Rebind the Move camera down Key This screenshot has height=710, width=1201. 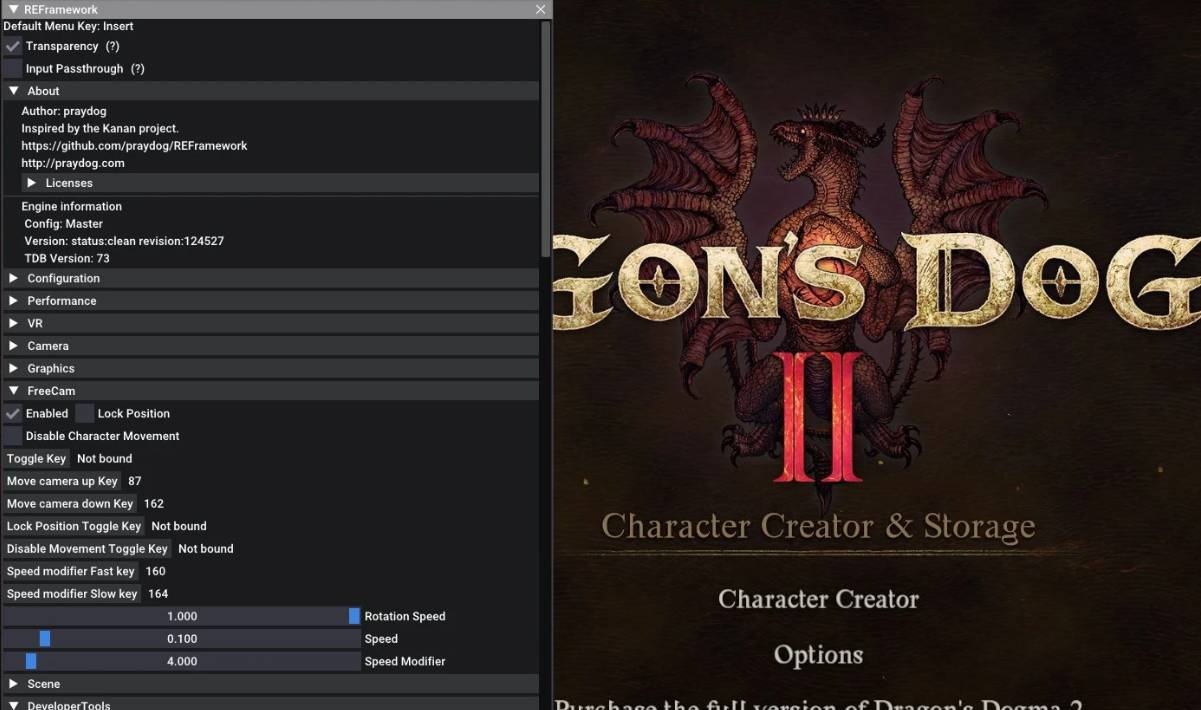point(70,504)
